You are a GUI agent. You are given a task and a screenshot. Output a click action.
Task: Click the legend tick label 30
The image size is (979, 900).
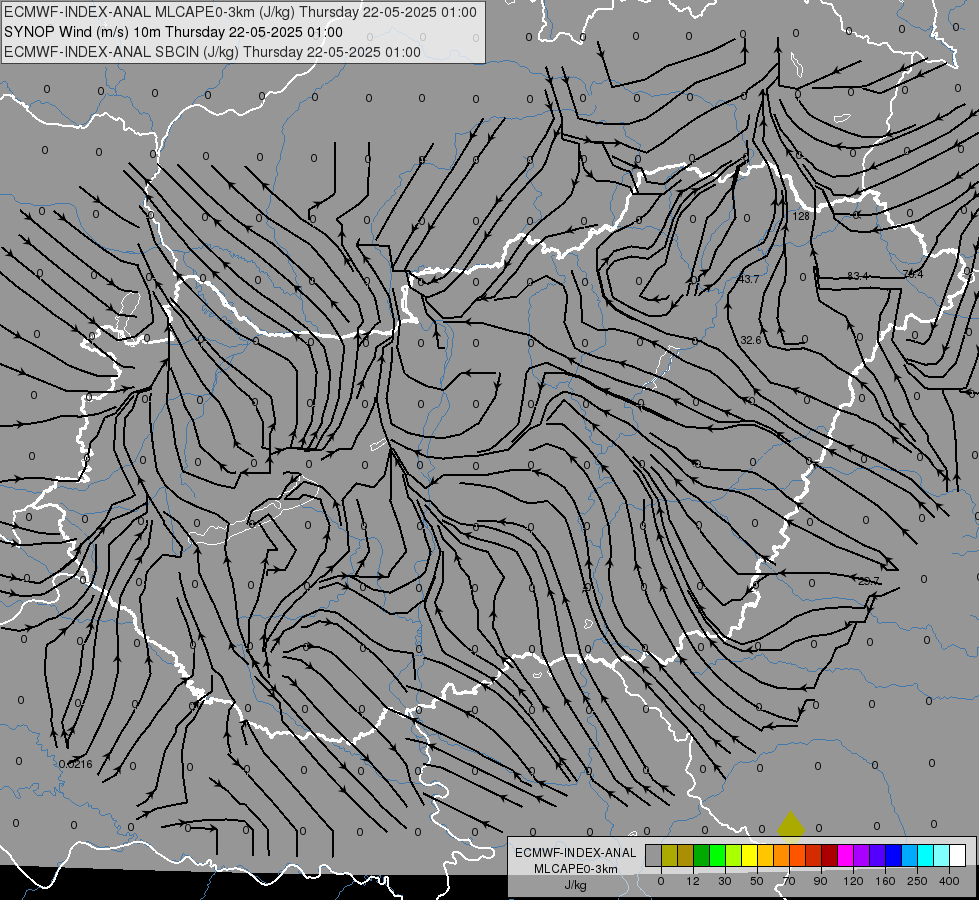click(x=724, y=881)
